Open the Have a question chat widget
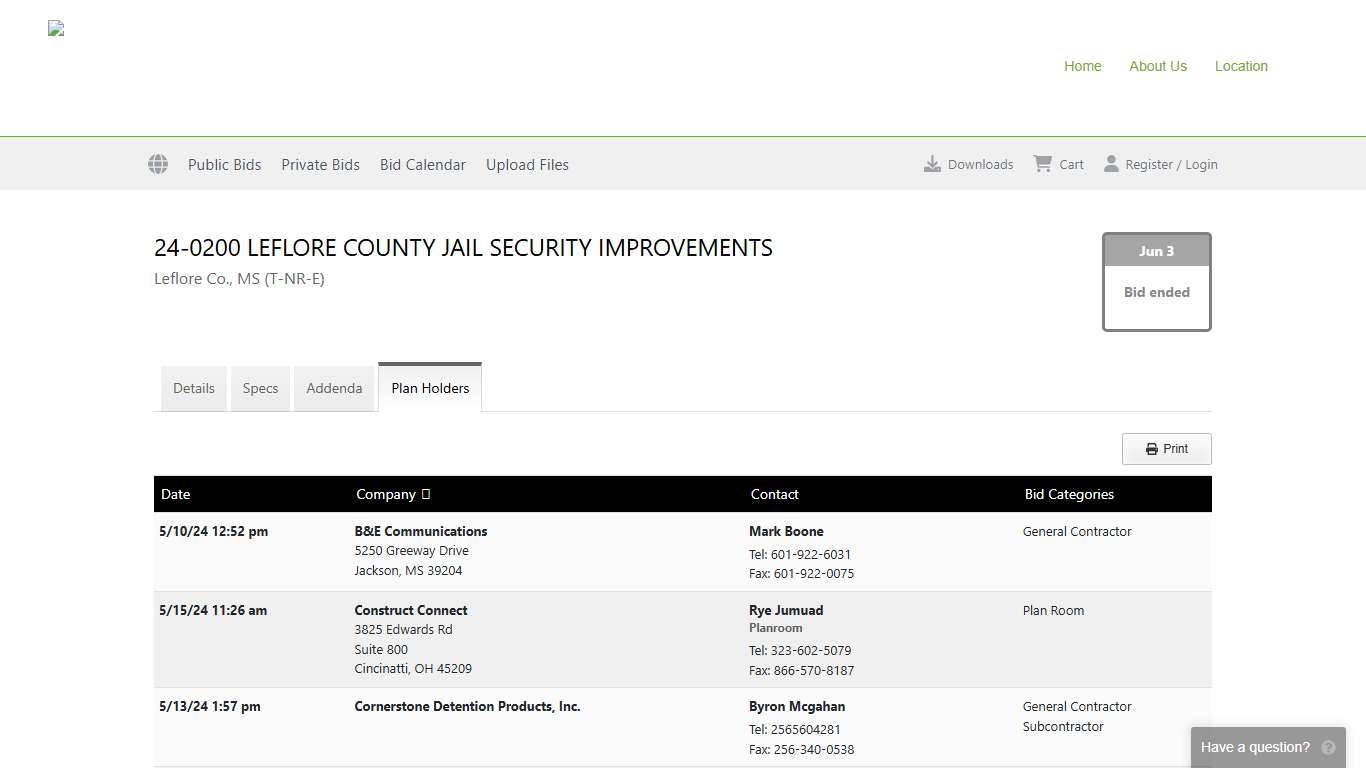 tap(1255, 747)
